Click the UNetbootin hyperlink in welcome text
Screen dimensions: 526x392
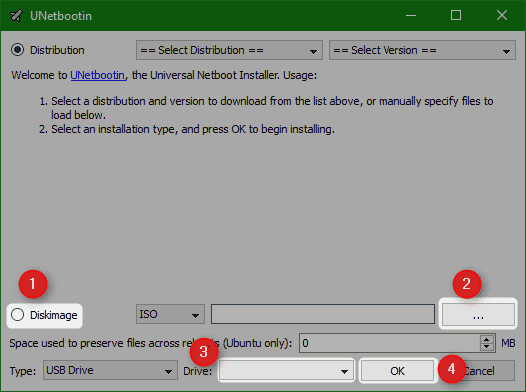[98, 75]
